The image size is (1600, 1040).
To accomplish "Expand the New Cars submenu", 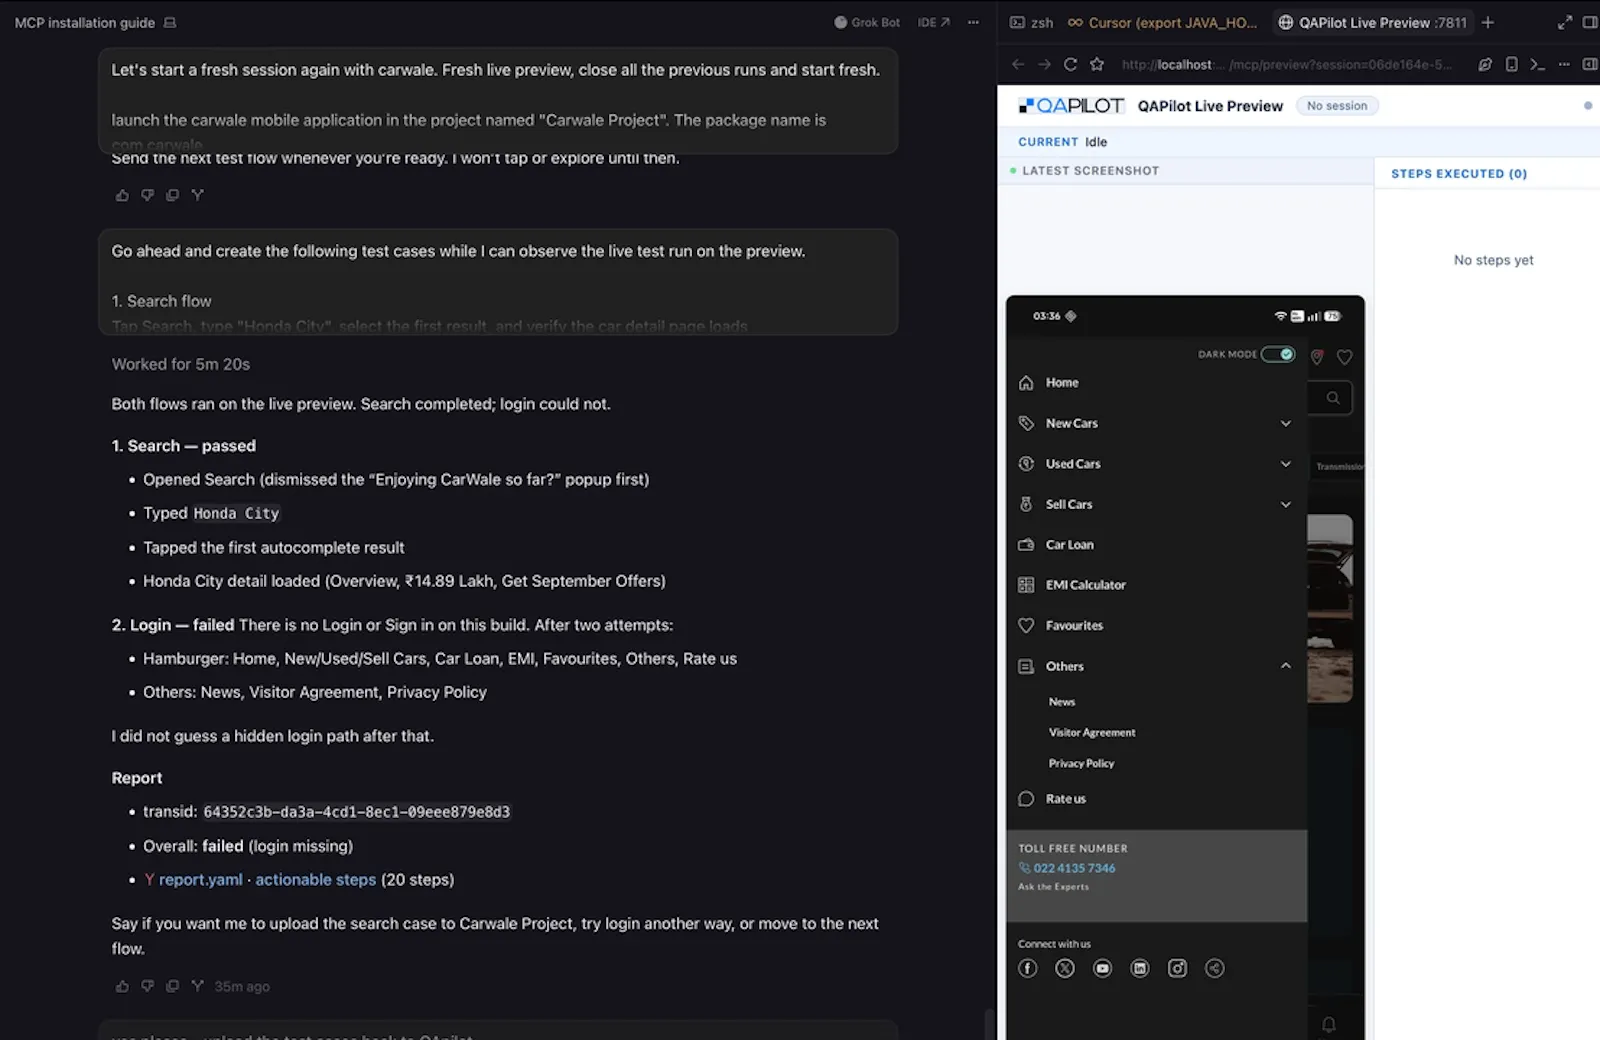I will [x=1286, y=424].
